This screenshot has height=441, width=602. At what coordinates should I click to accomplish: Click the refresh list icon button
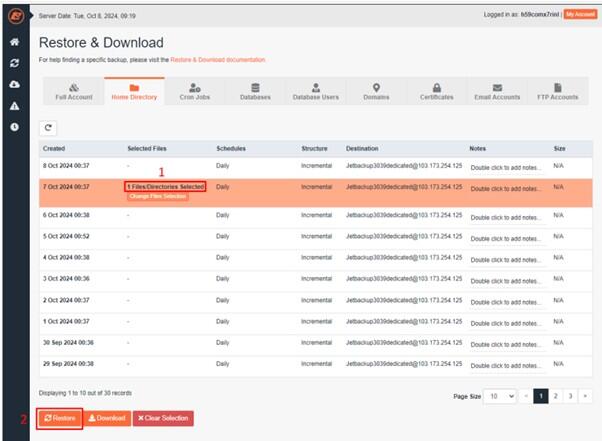[48, 128]
